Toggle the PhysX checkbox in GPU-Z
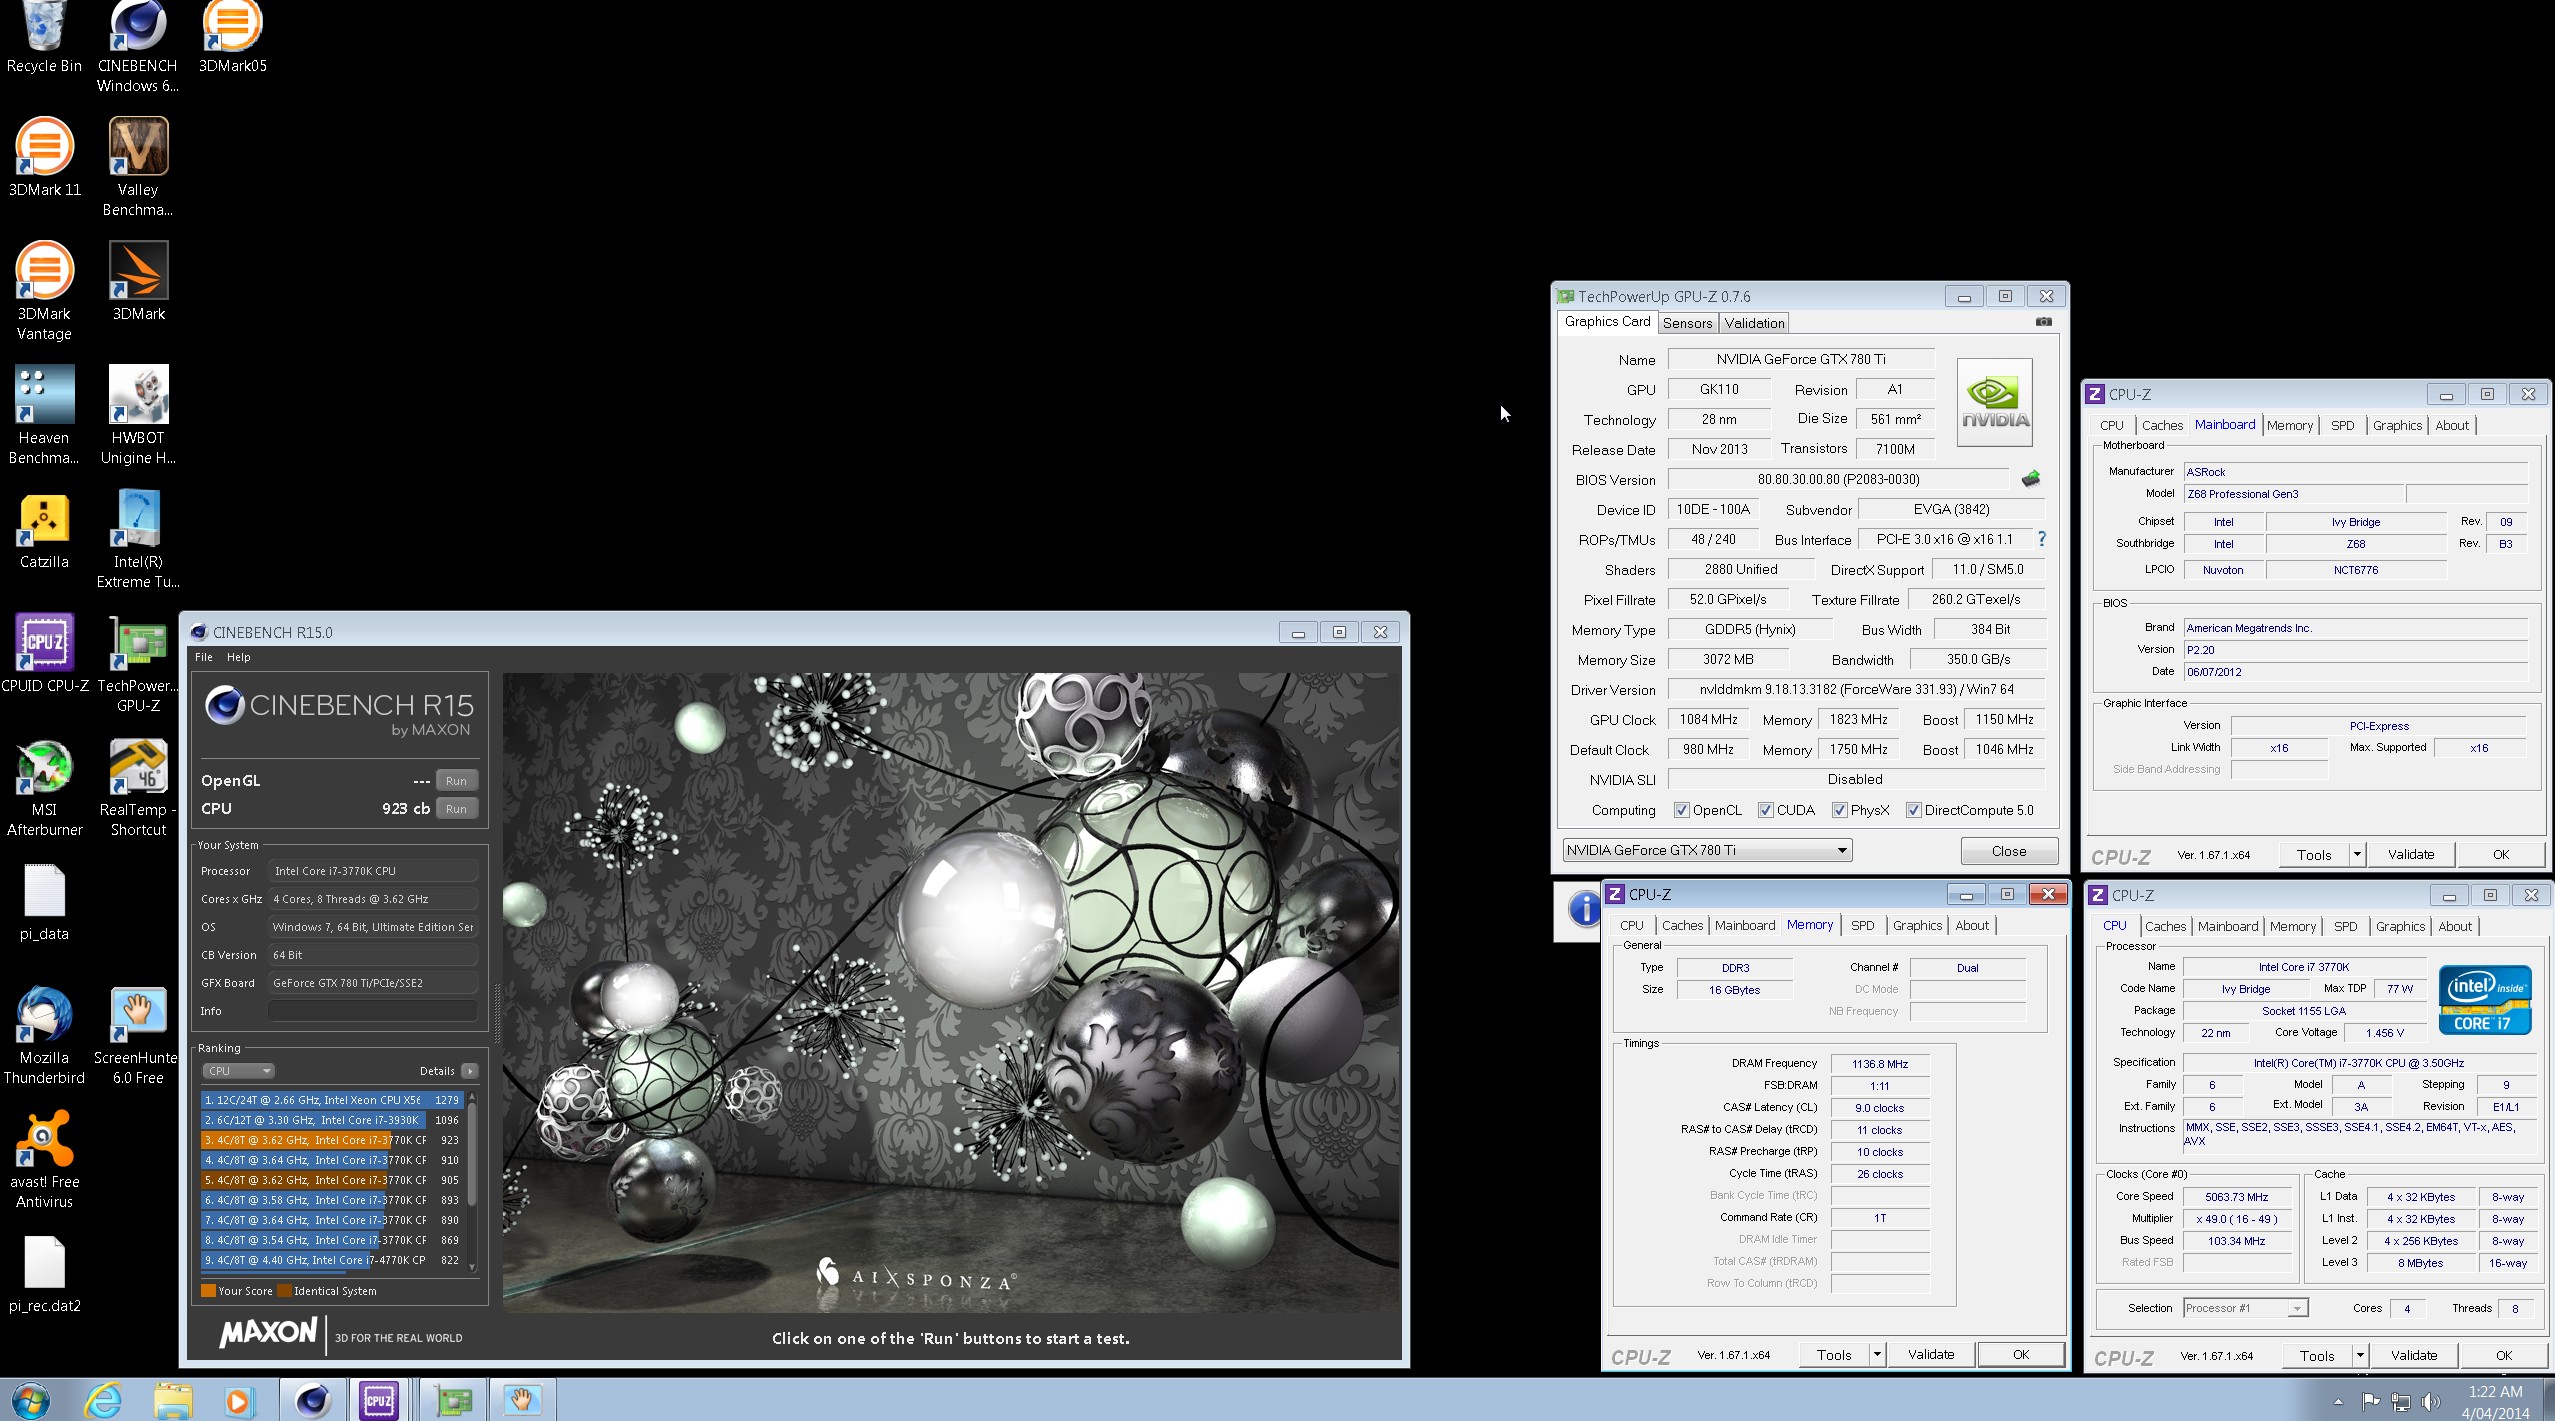2555x1421 pixels. pos(1839,810)
